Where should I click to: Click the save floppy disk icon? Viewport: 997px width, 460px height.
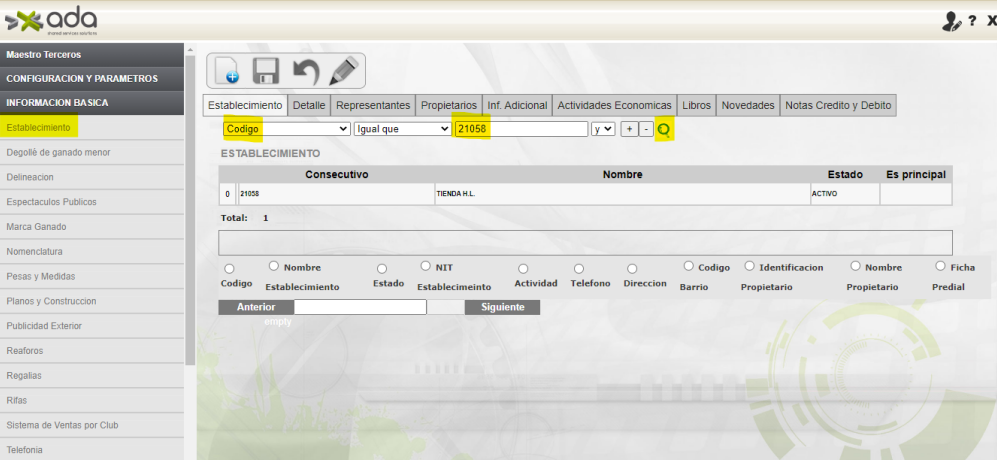pos(265,71)
